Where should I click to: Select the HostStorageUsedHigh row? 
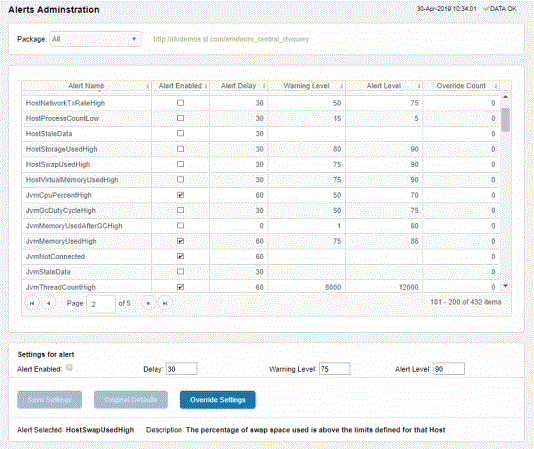click(x=260, y=149)
